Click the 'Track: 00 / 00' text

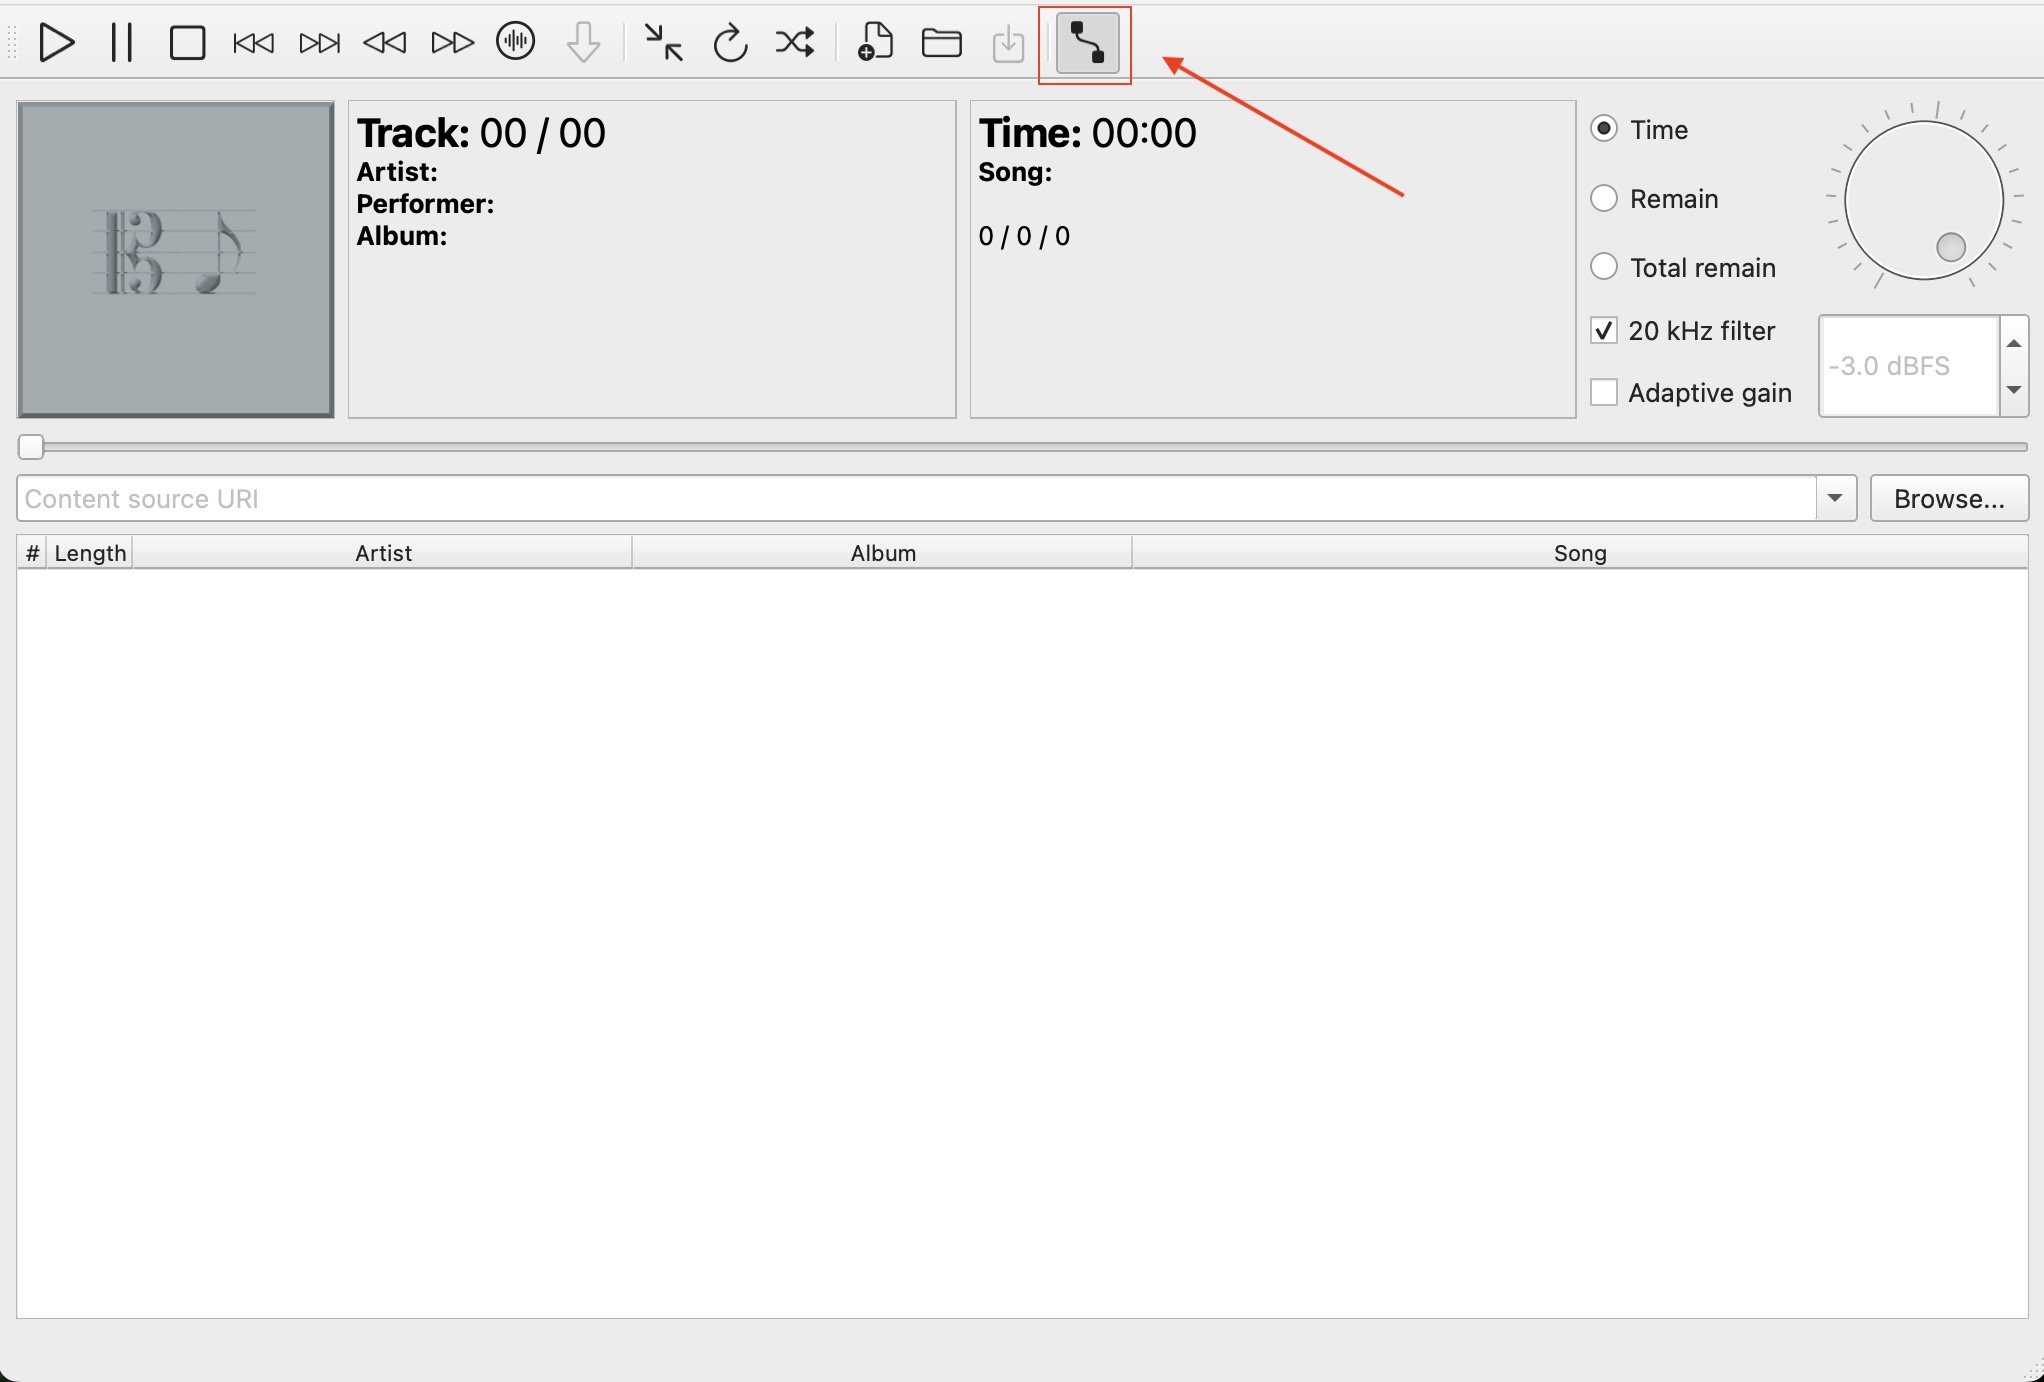pyautogui.click(x=481, y=133)
